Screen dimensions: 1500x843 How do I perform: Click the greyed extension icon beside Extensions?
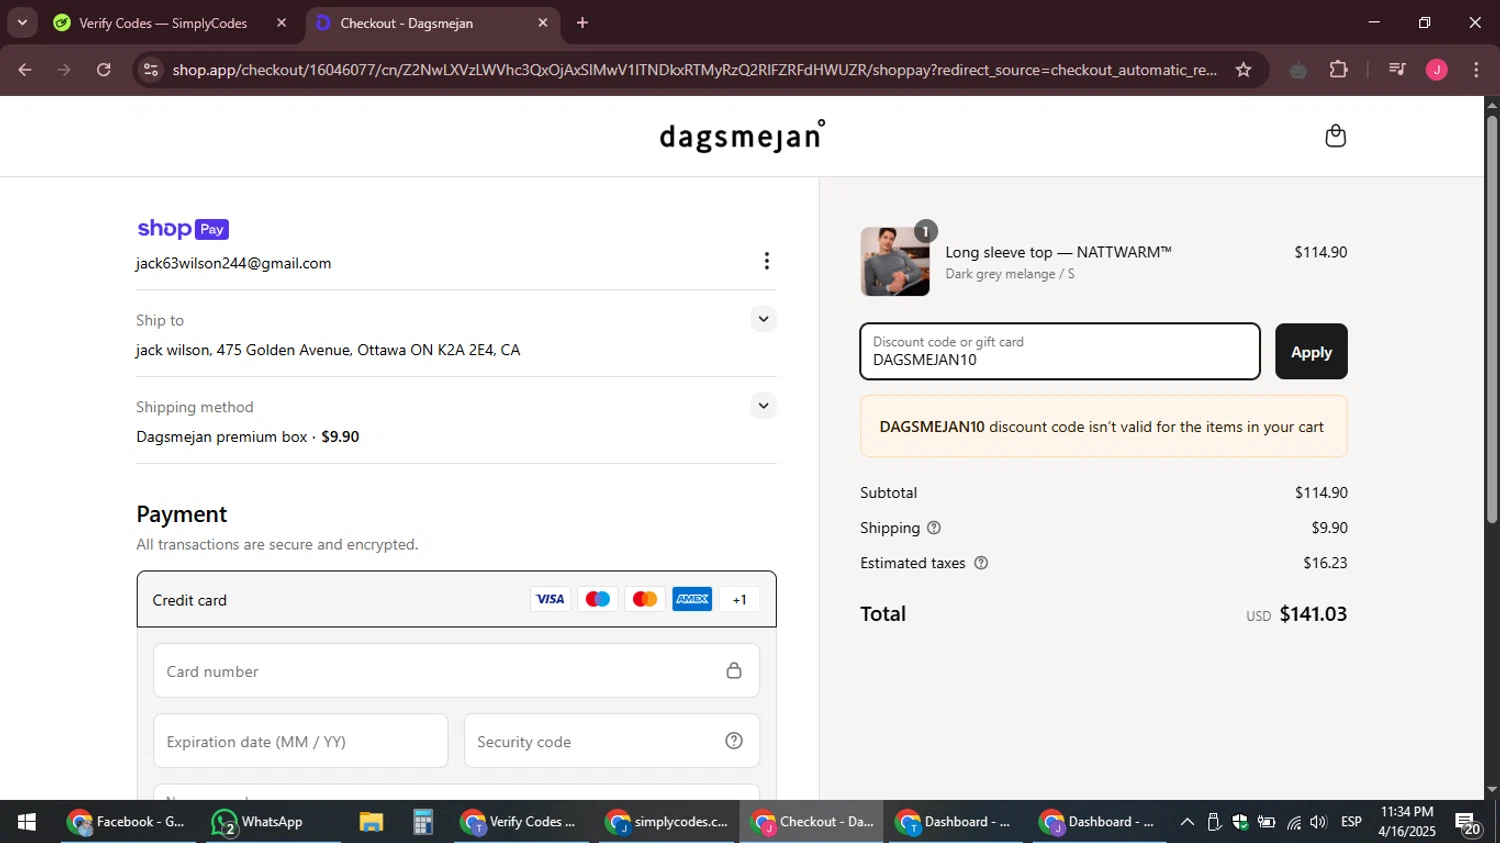point(1298,70)
